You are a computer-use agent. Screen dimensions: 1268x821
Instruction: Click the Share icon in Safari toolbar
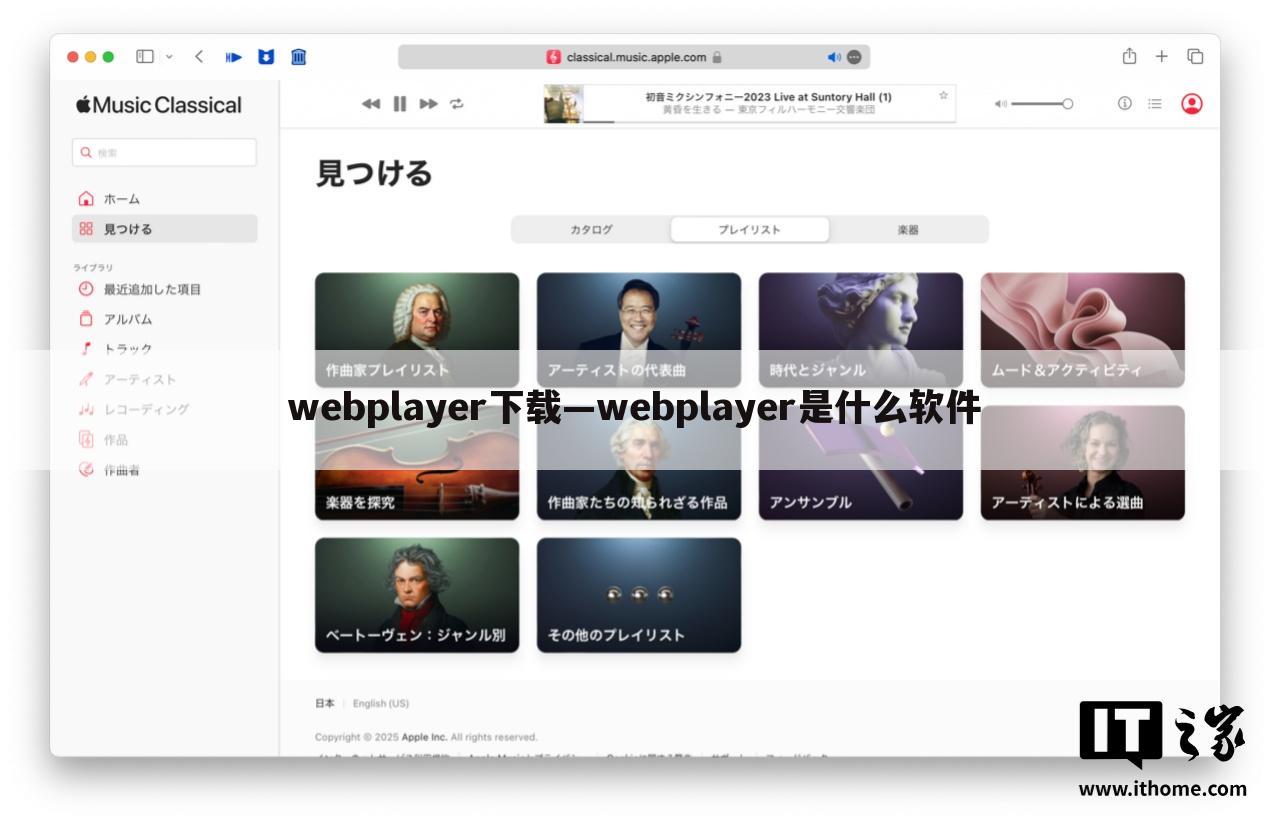(1129, 56)
